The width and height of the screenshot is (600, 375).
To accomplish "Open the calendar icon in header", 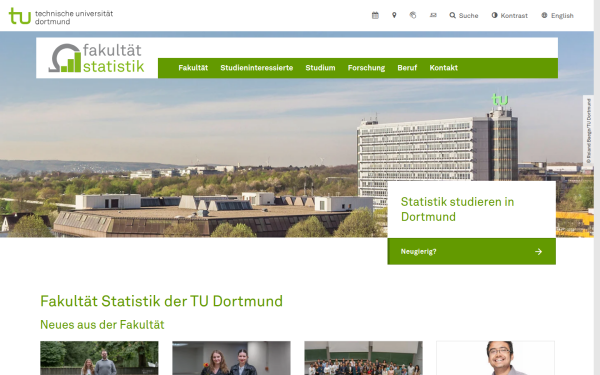I will (x=375, y=15).
